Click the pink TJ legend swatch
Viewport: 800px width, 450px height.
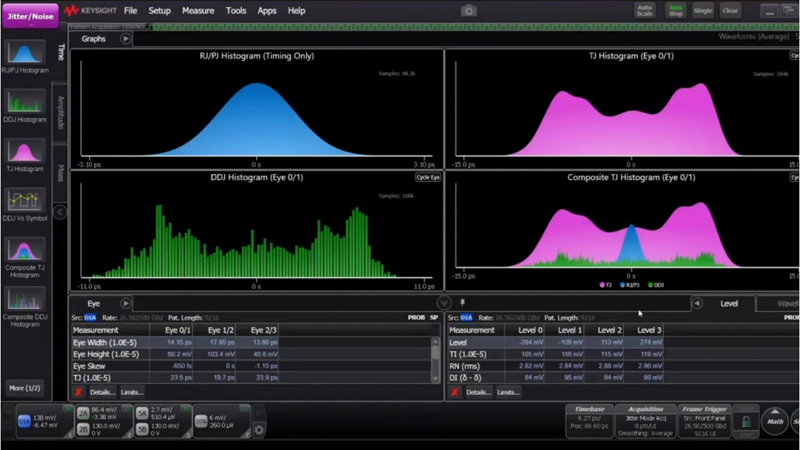[602, 285]
